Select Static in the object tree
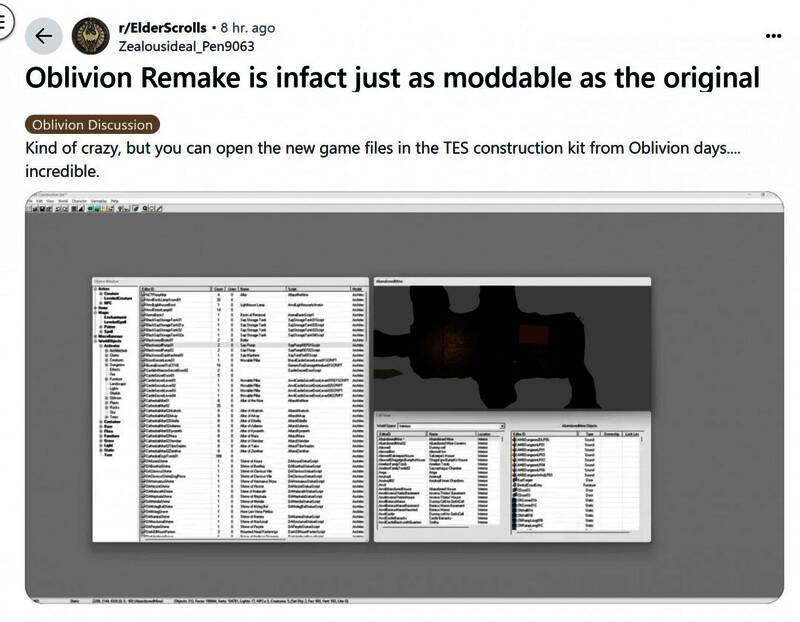 [x=107, y=450]
